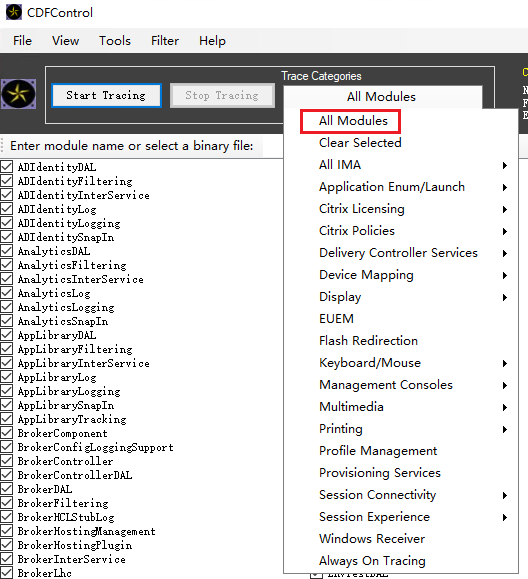Click the AppLibraryFiltering module name
Screen dimensions: 528x579
coord(75,349)
